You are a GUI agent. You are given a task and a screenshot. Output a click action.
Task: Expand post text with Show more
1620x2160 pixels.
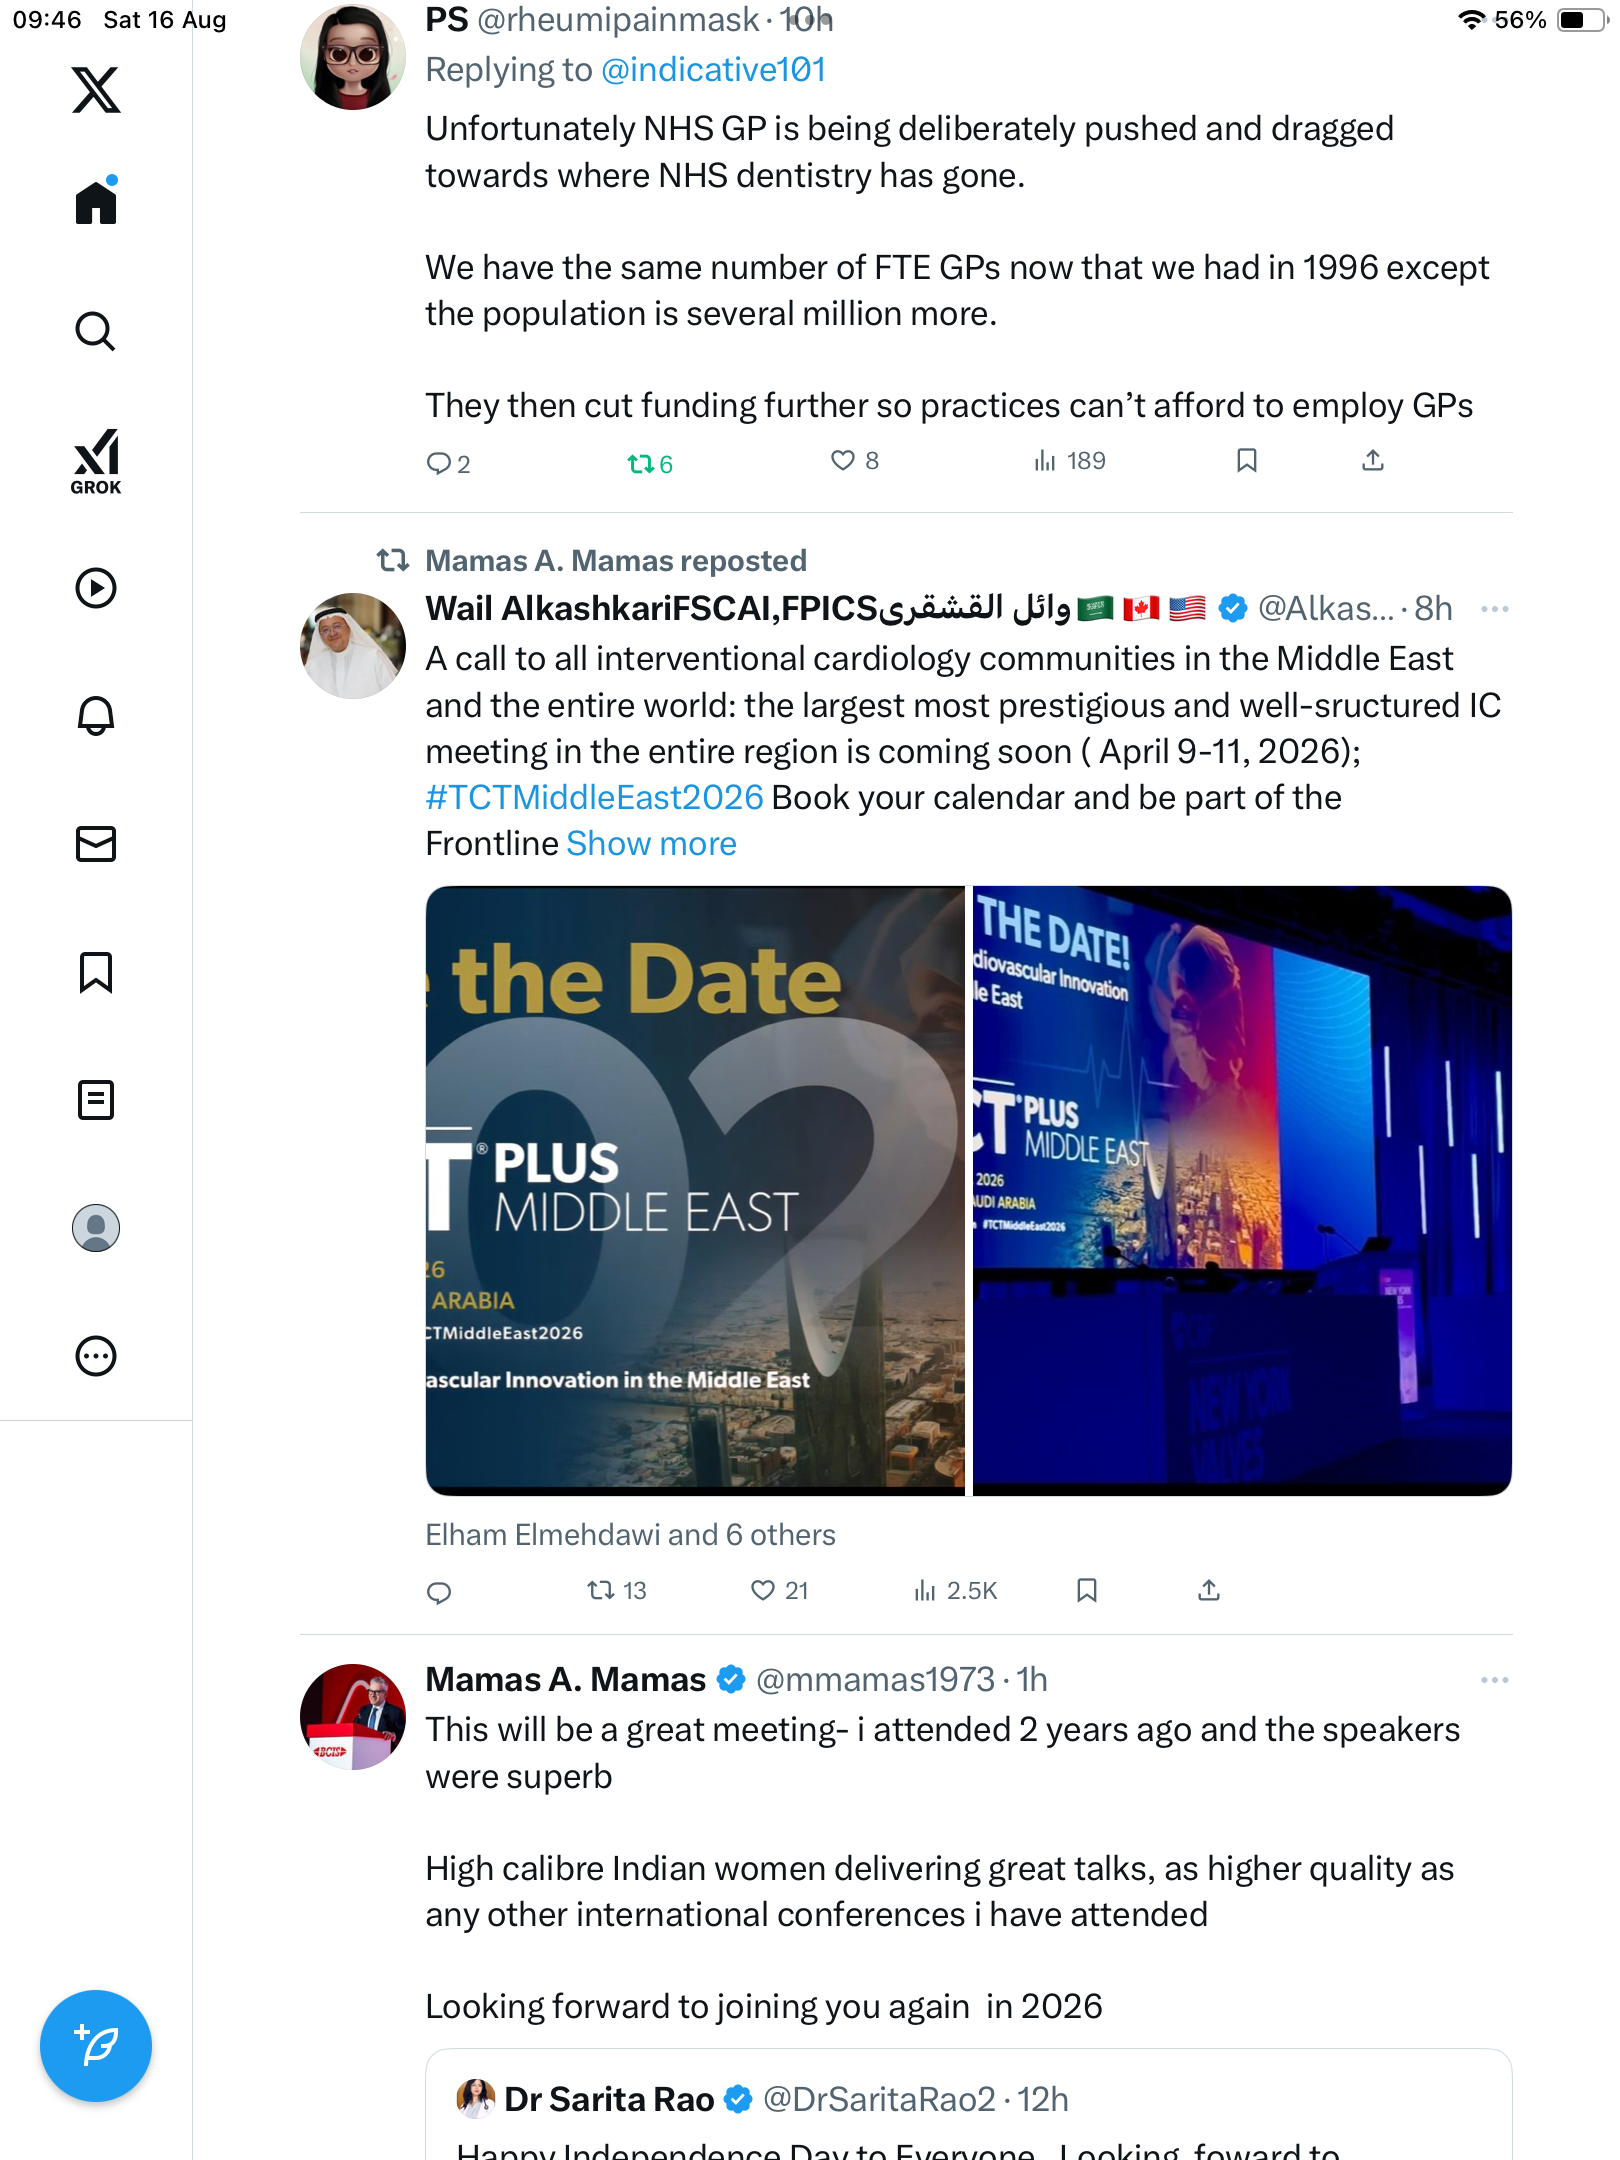click(651, 844)
